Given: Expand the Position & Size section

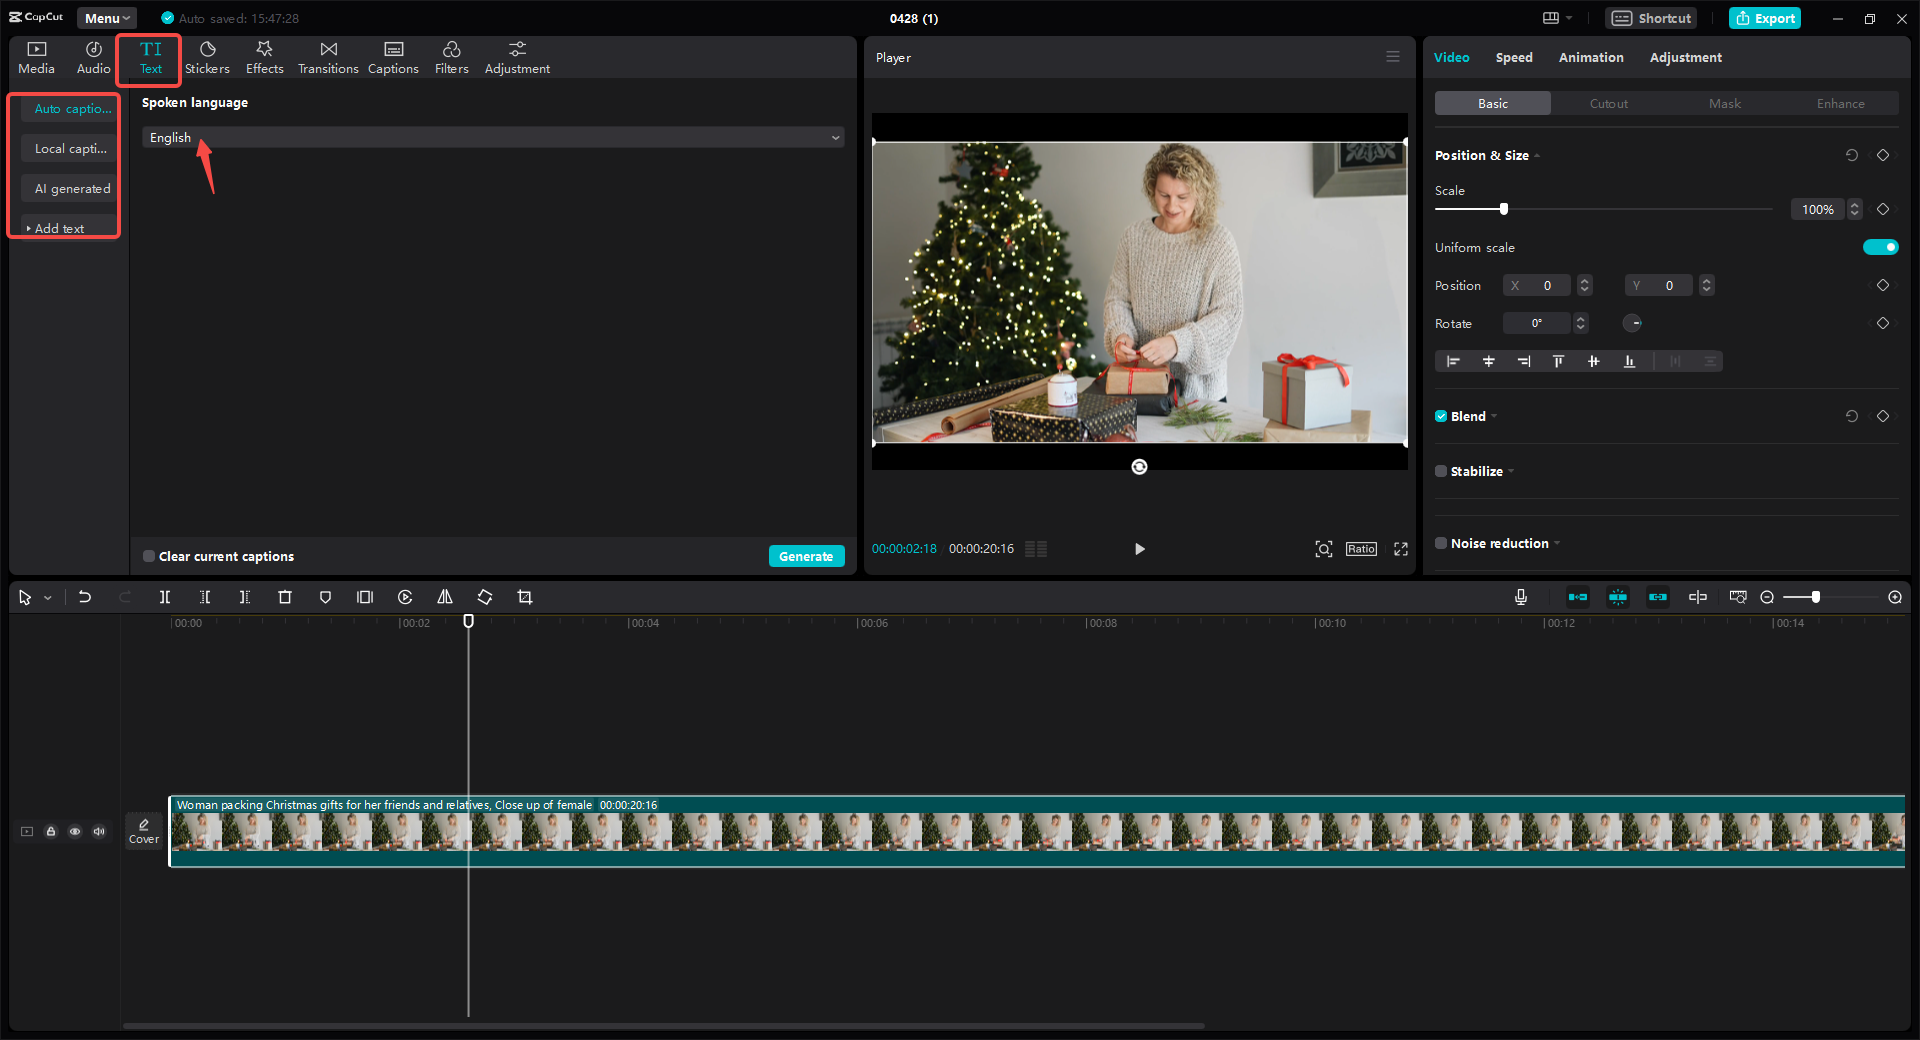Looking at the screenshot, I should coord(1537,155).
